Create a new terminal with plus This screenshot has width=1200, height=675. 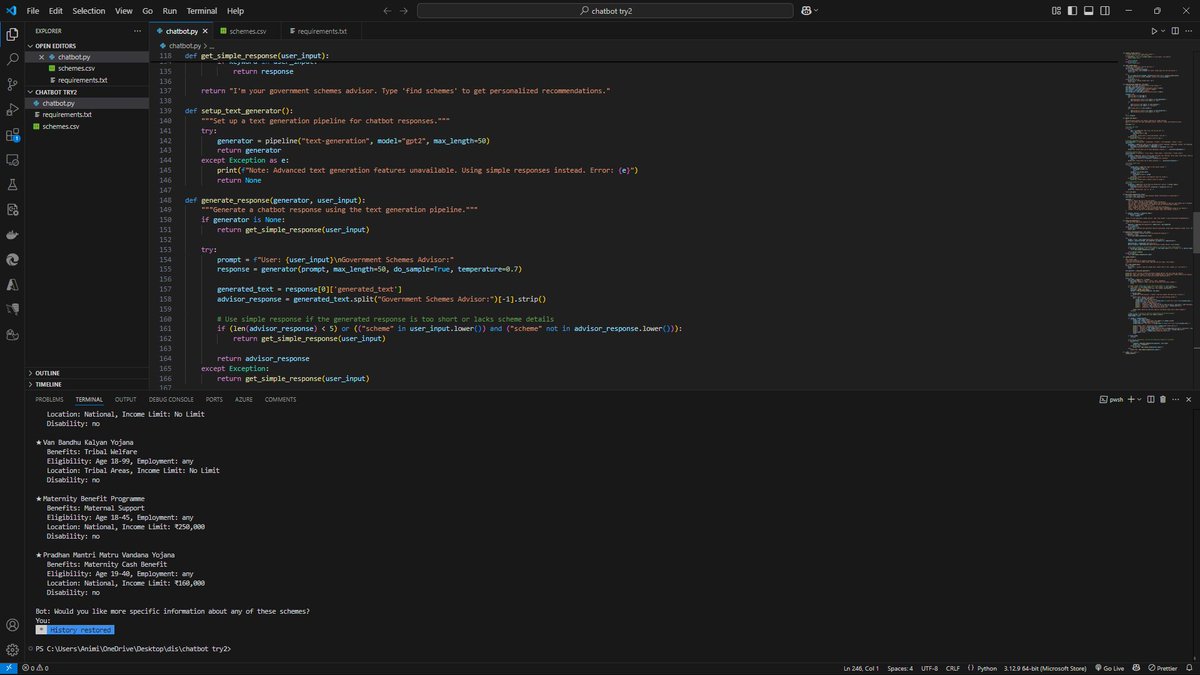[x=1132, y=399]
